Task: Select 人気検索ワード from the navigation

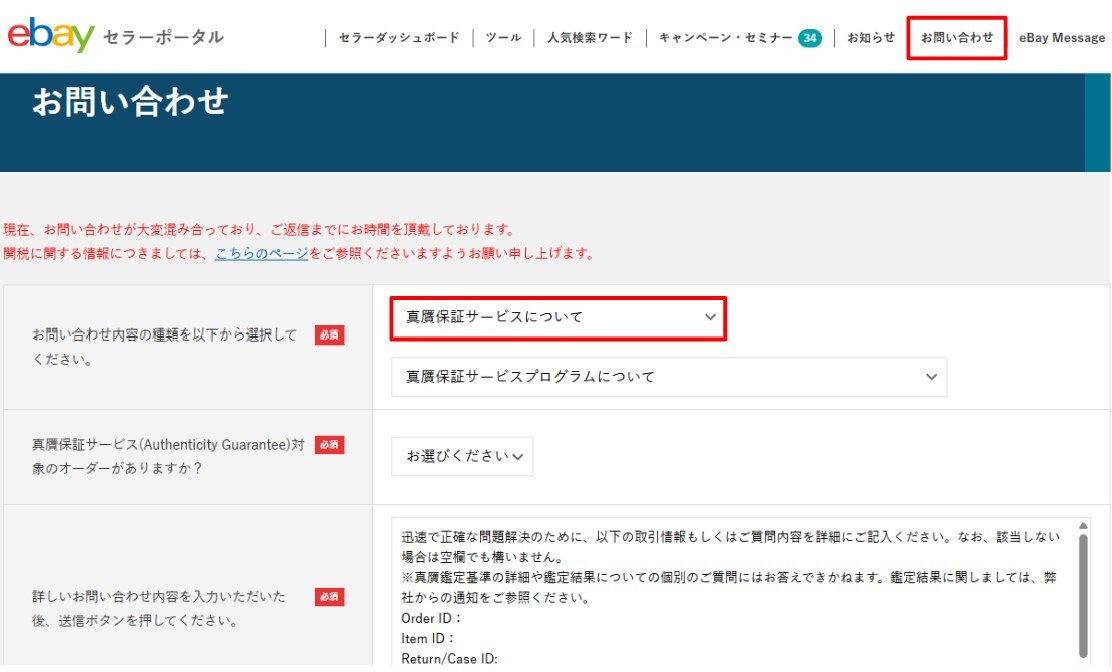Action: coord(589,36)
